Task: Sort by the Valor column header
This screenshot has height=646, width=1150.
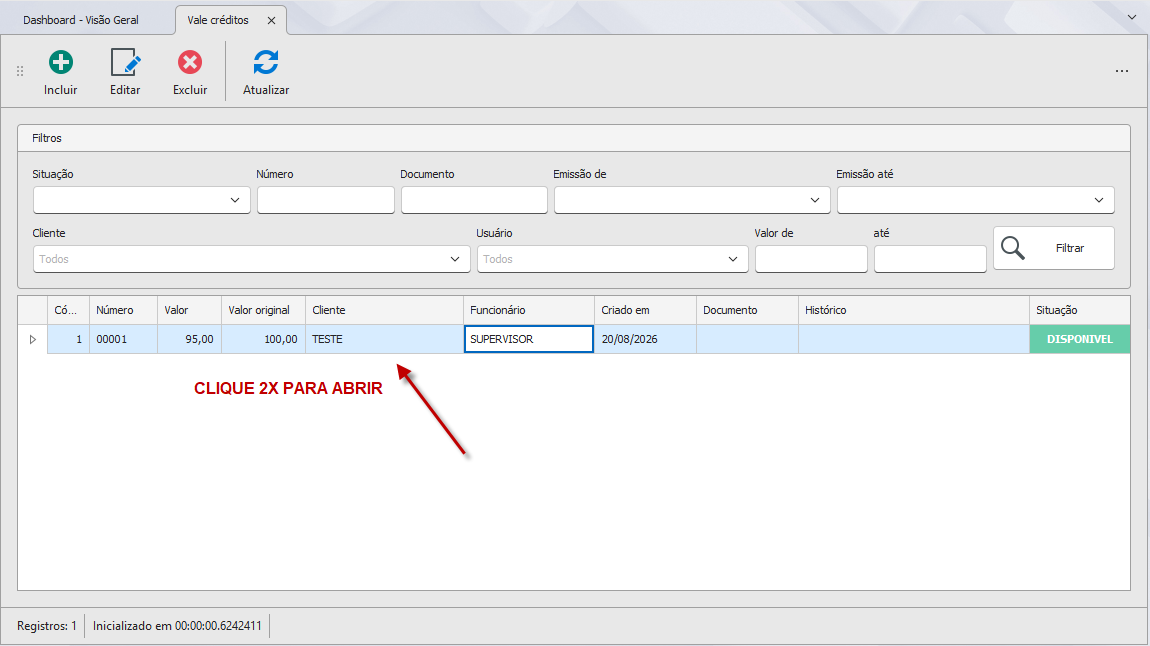Action: click(x=189, y=310)
